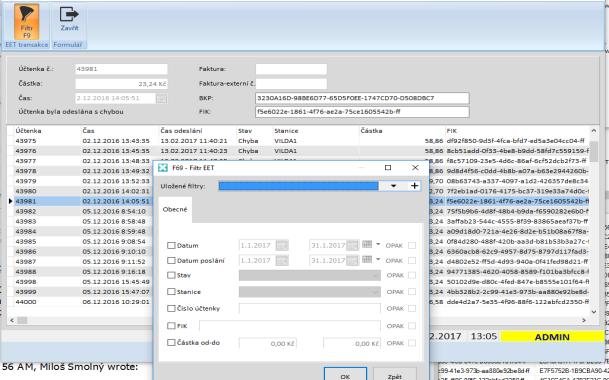The width and height of the screenshot is (609, 380).
Task: Add saved filter with plus button
Action: coord(414,186)
